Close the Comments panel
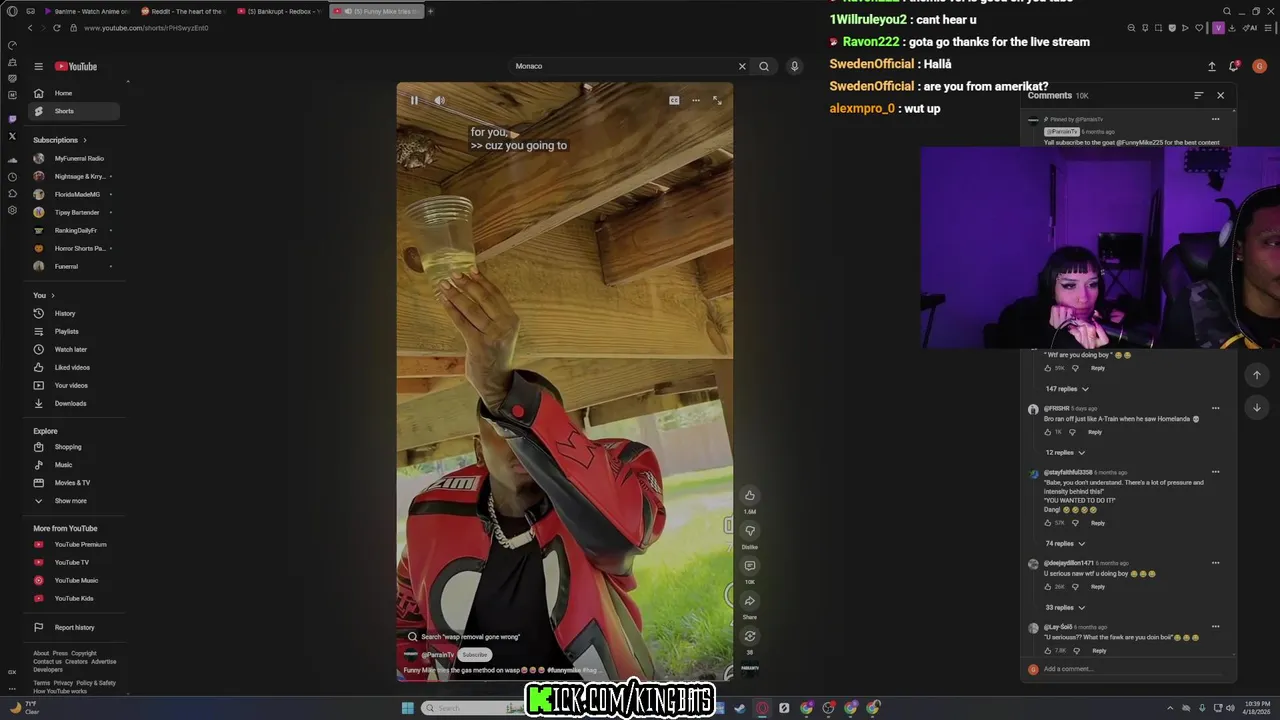 coord(1220,95)
